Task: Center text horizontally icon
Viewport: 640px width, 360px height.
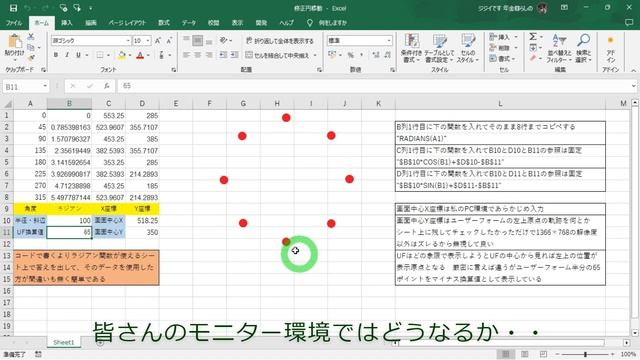Action: pos(198,55)
